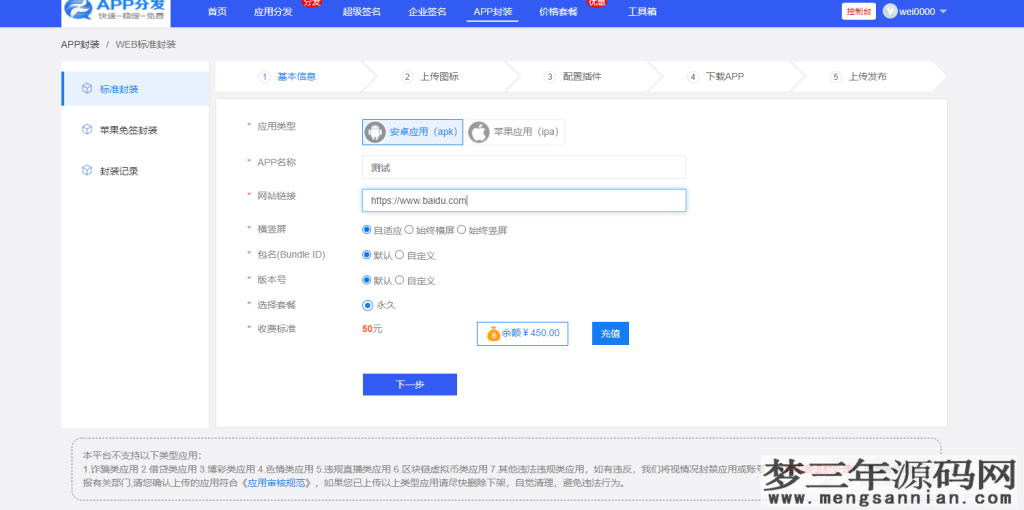Select step 3 配置插件
The width and height of the screenshot is (1024, 510).
(573, 76)
